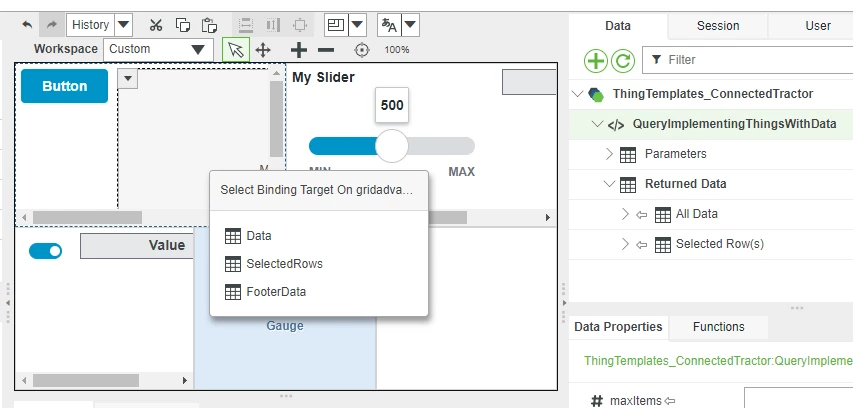853x408 pixels.
Task: Click the Gauge widget label
Action: coord(285,326)
